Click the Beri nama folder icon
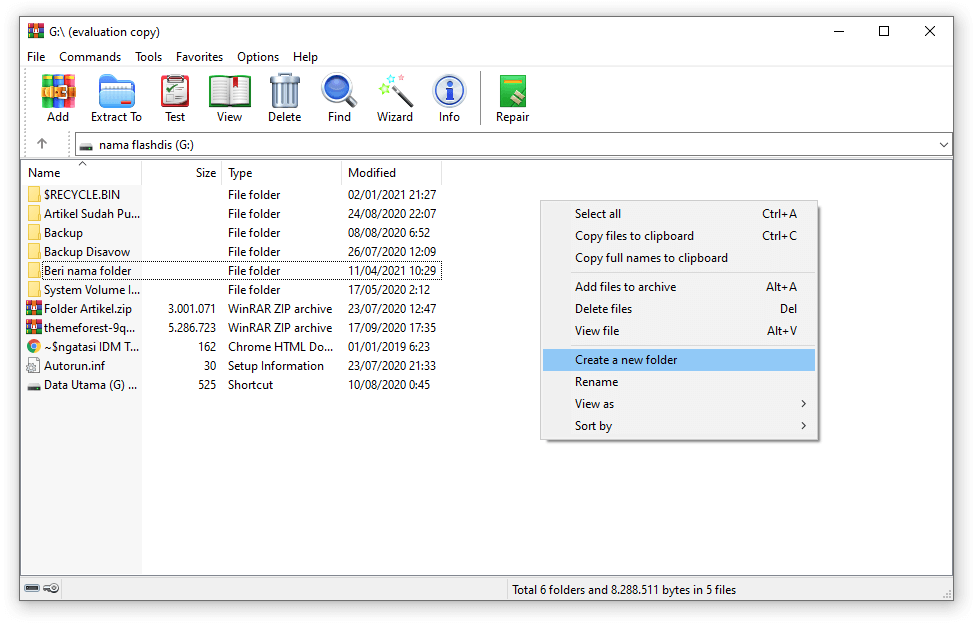Image resolution: width=974 pixels, height=624 pixels. tap(34, 271)
